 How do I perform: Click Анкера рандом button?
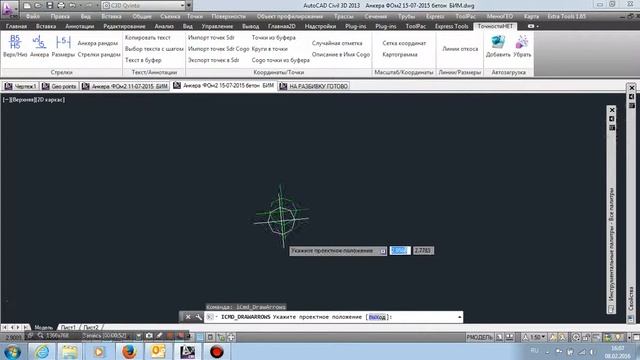98,43
